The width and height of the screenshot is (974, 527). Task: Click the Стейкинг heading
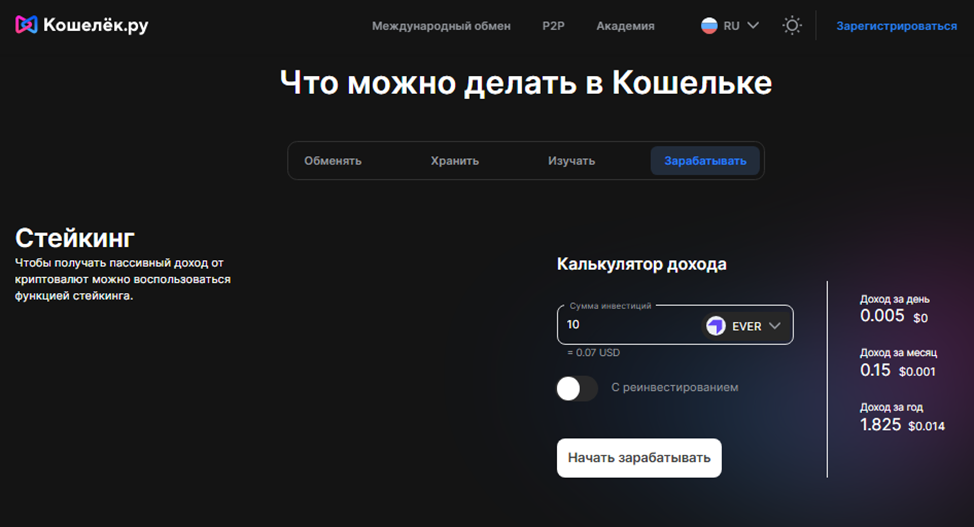[x=75, y=238]
